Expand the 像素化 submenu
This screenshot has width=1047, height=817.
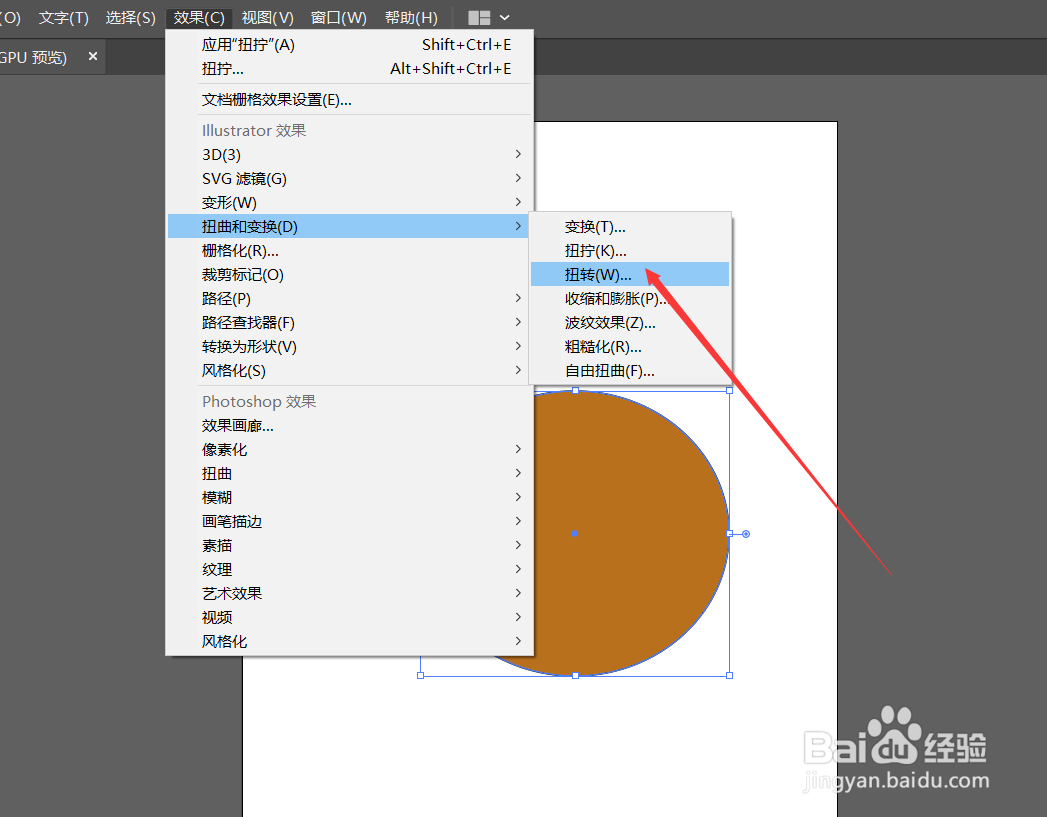(x=349, y=449)
